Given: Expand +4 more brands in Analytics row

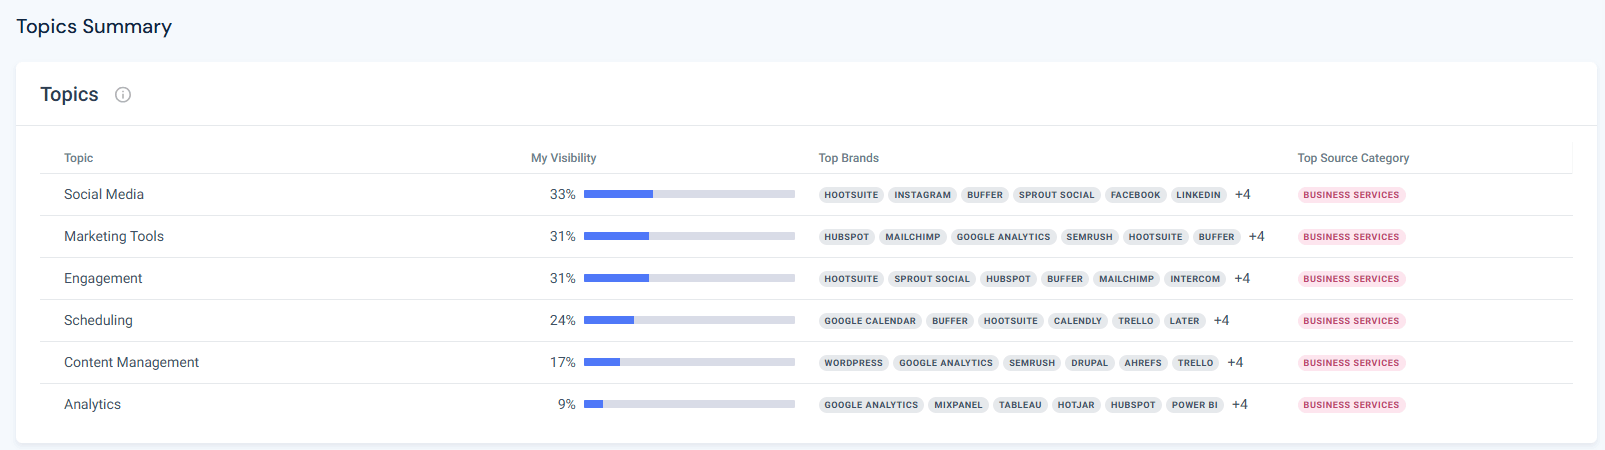Looking at the screenshot, I should click(1240, 405).
